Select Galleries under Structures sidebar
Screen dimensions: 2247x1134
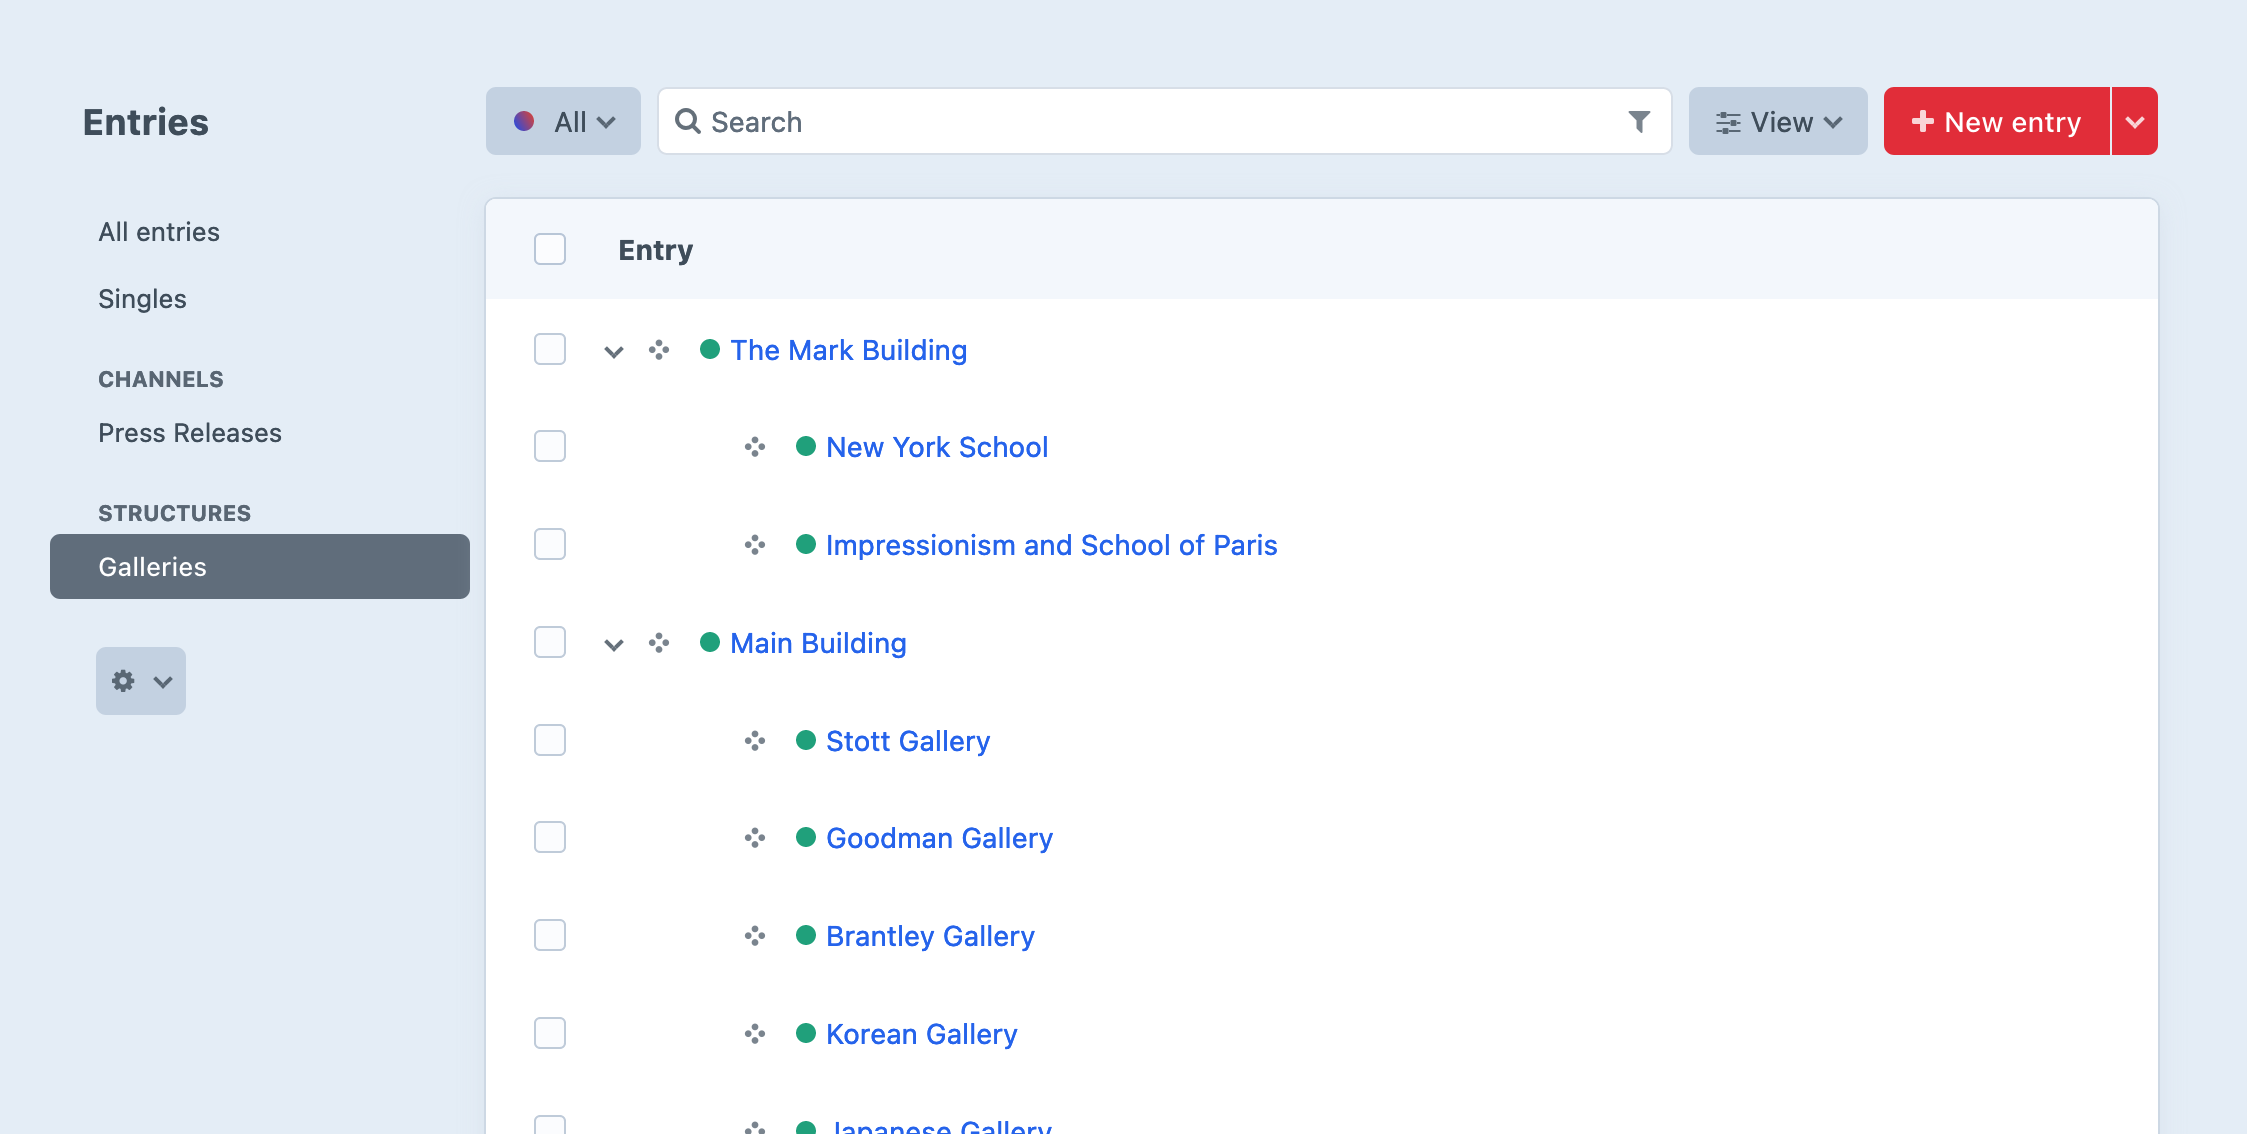point(152,566)
